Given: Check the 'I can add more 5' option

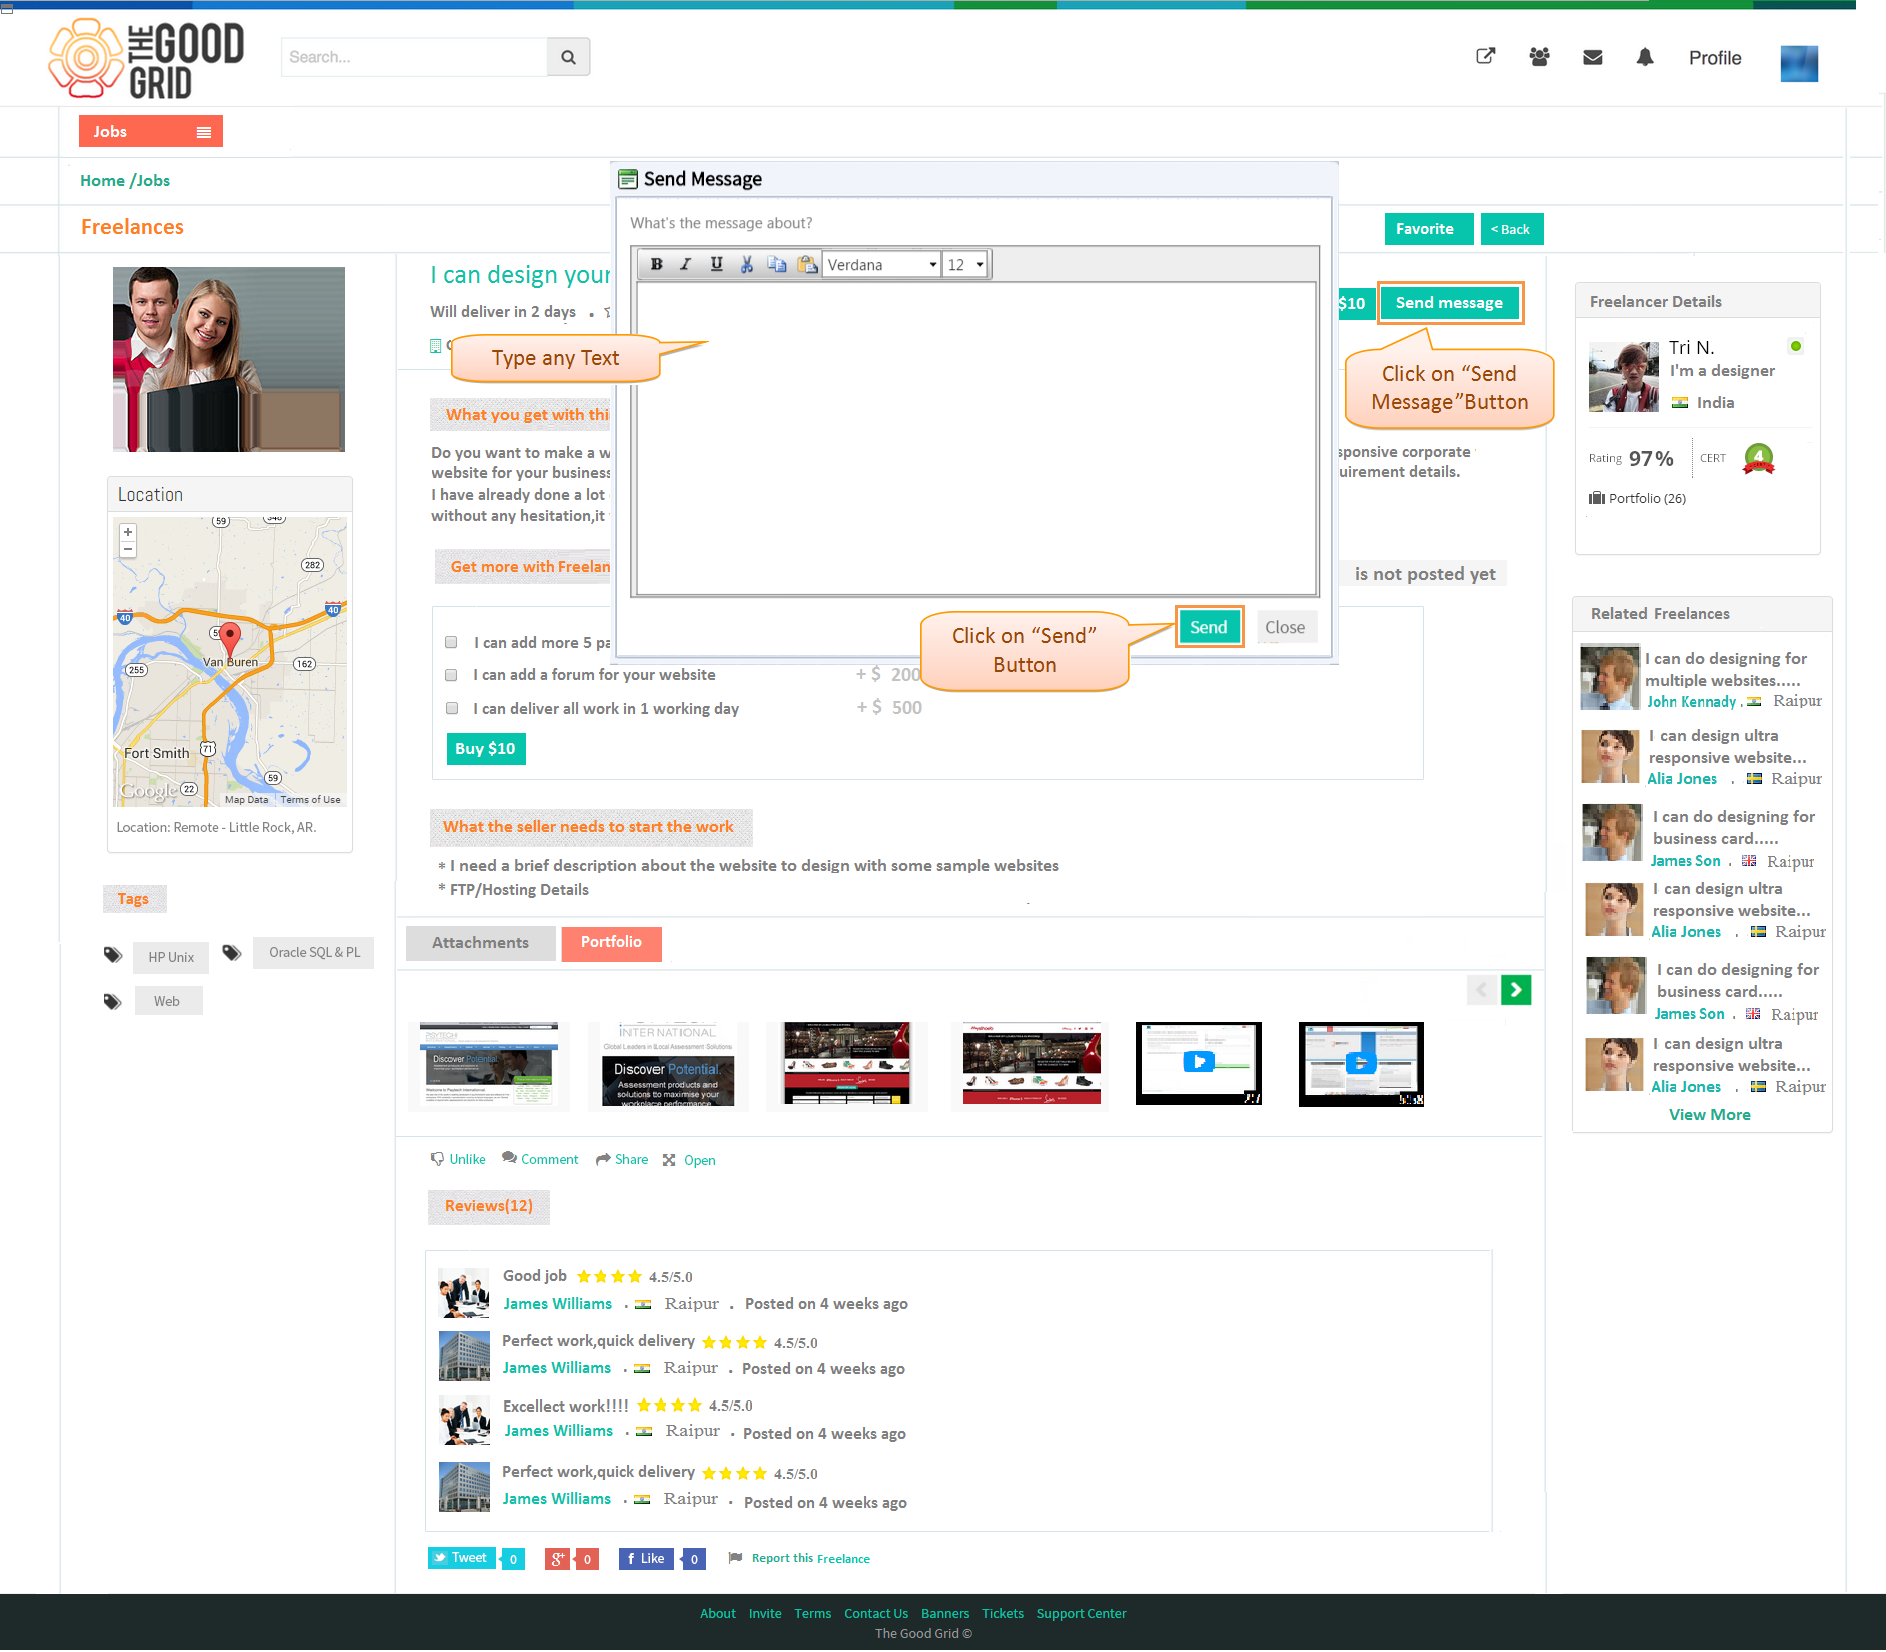Looking at the screenshot, I should point(451,642).
